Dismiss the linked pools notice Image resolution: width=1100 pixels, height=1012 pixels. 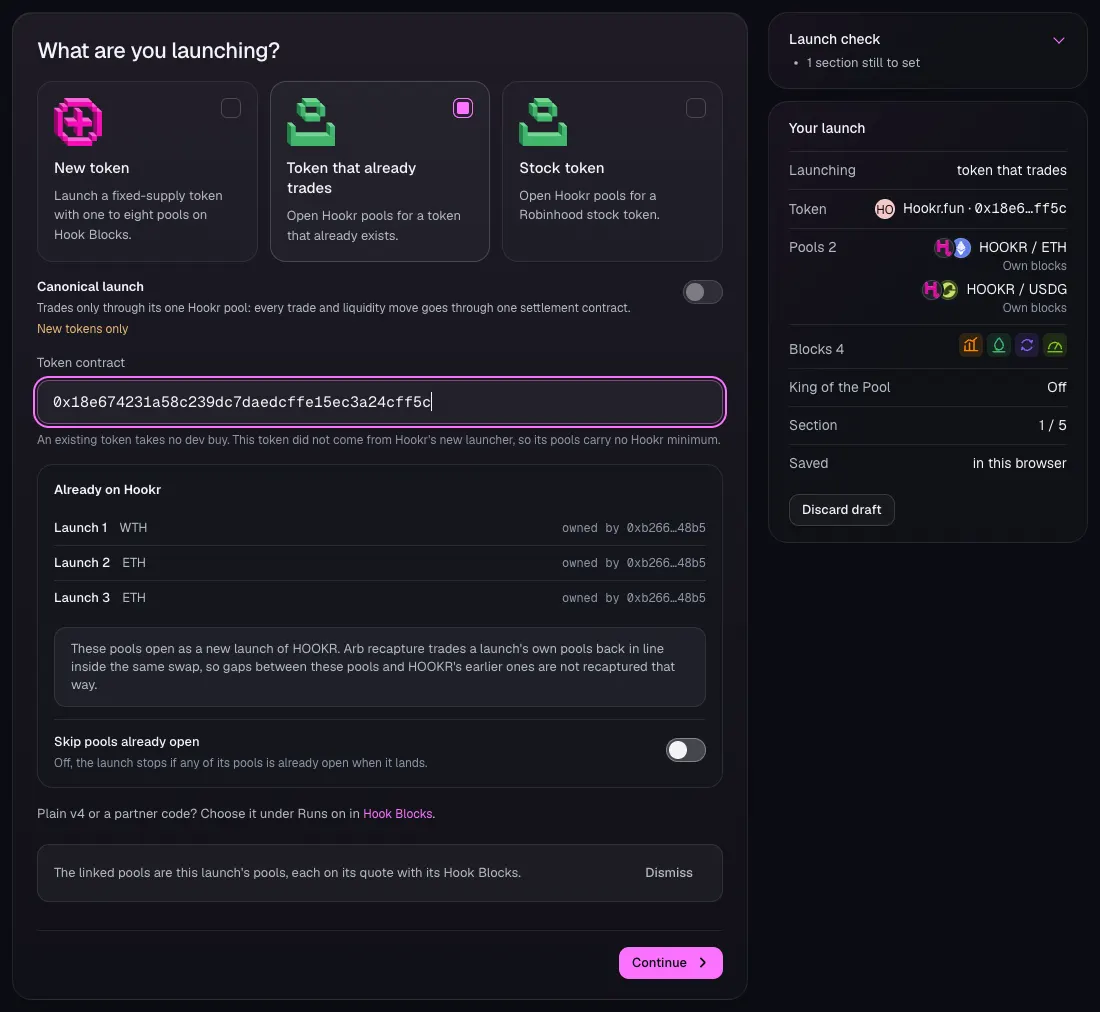coord(669,873)
